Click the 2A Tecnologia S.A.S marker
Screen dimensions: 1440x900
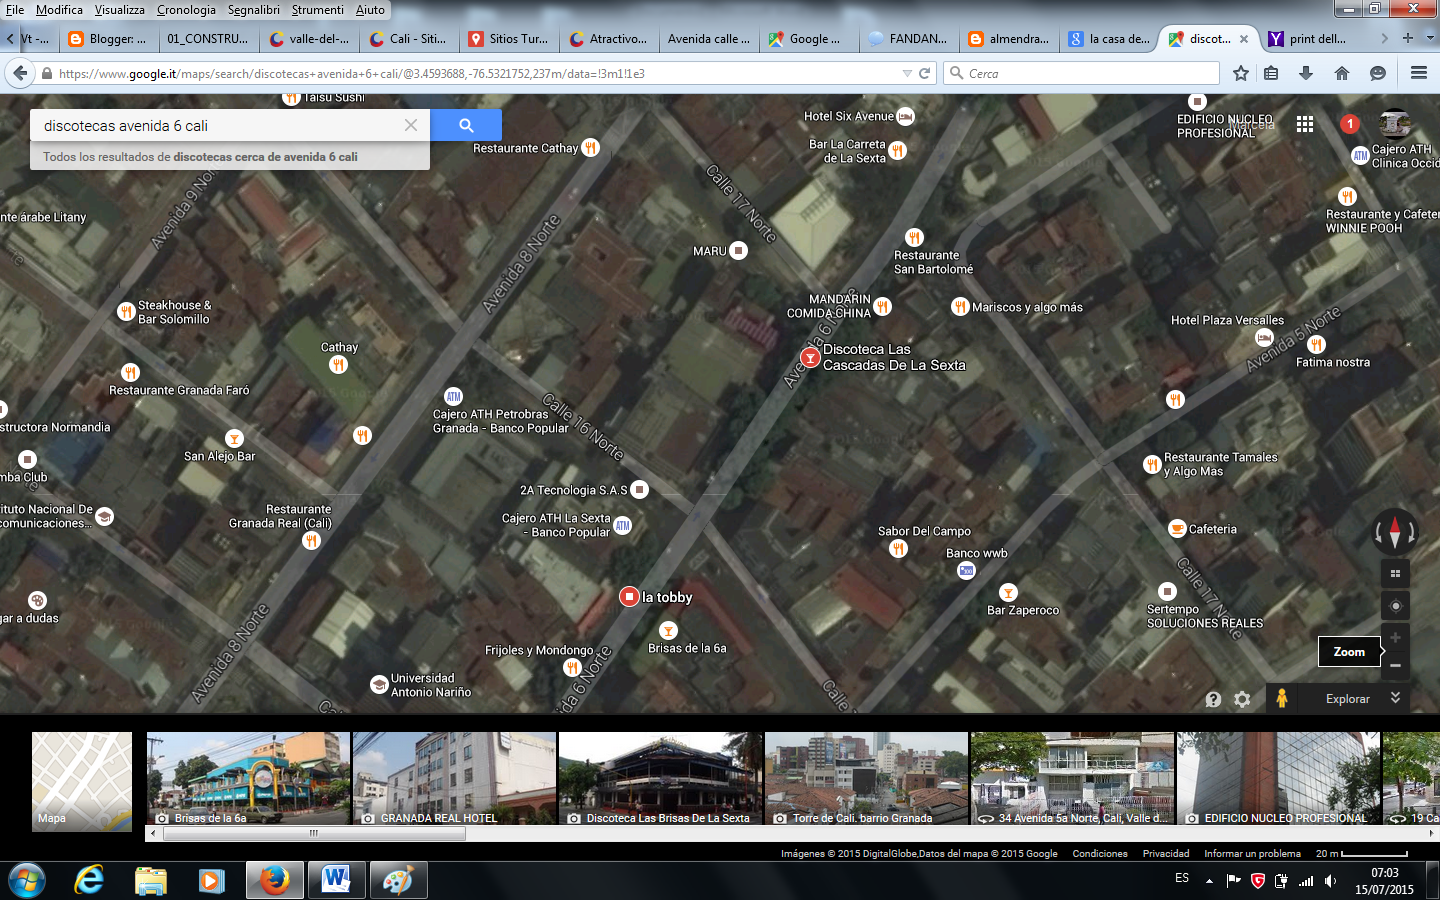[640, 490]
